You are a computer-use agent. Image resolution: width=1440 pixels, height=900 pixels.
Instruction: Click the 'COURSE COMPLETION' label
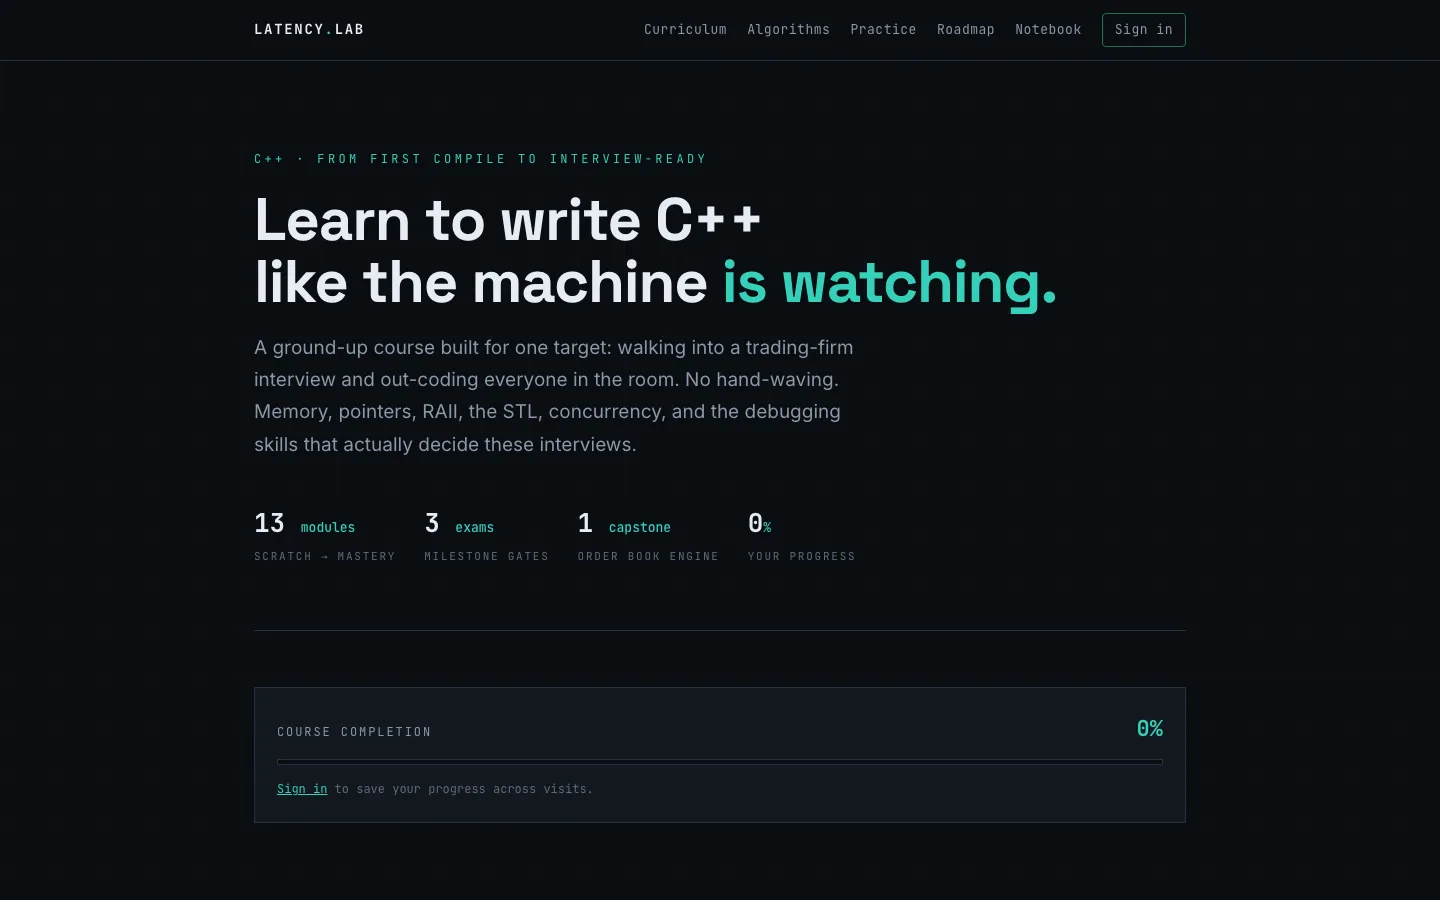tap(354, 732)
